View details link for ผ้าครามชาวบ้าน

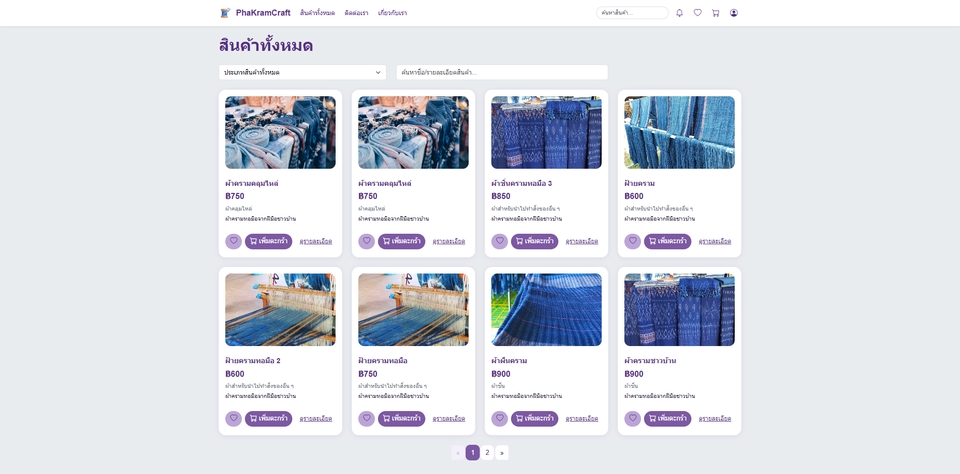[714, 419]
